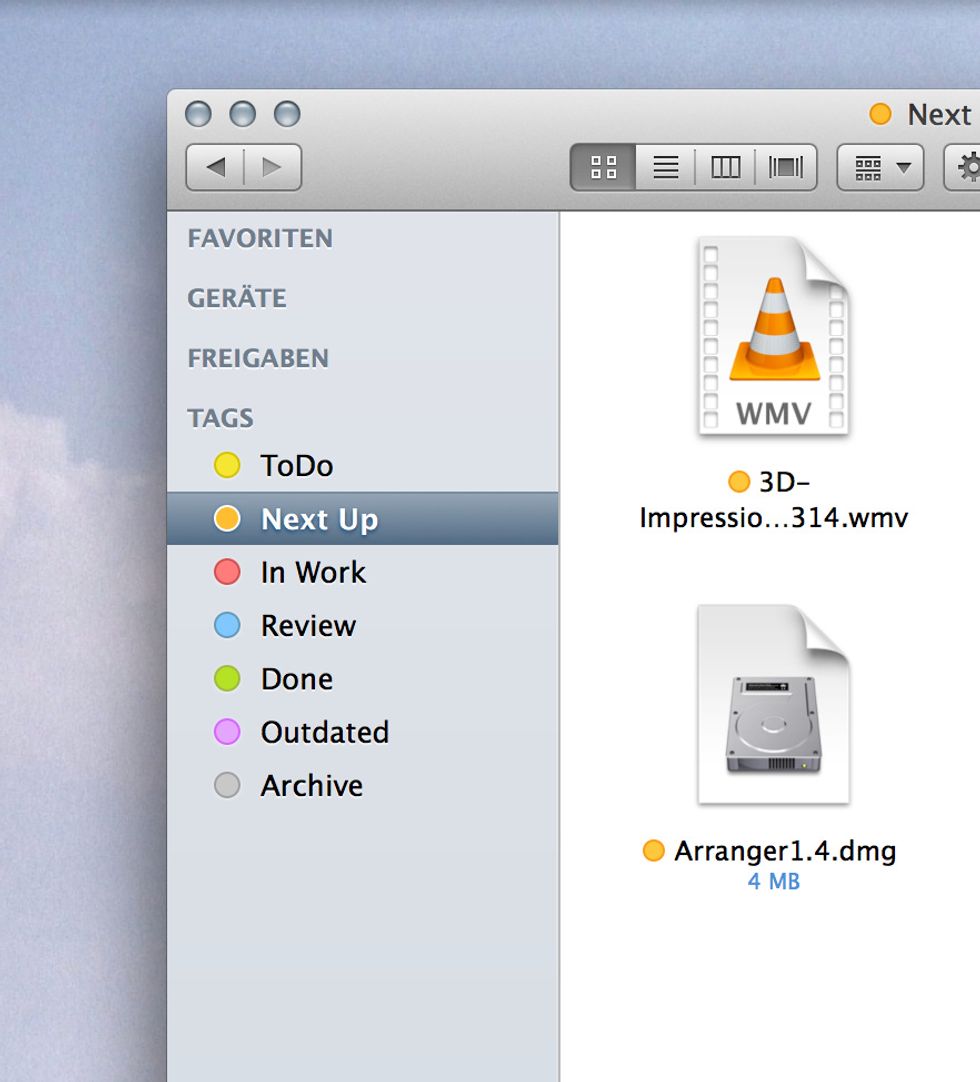
Task: Select the Archive tag
Action: [x=362, y=785]
